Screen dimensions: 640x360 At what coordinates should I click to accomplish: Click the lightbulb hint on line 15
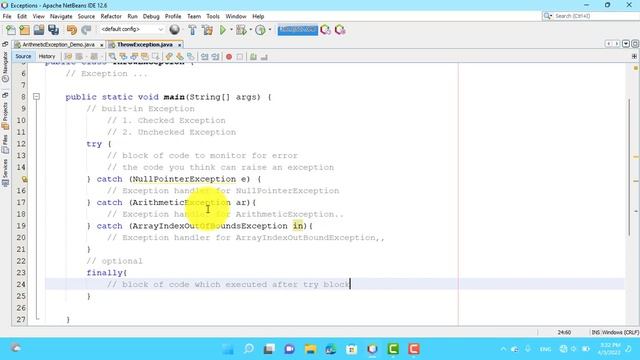24,179
